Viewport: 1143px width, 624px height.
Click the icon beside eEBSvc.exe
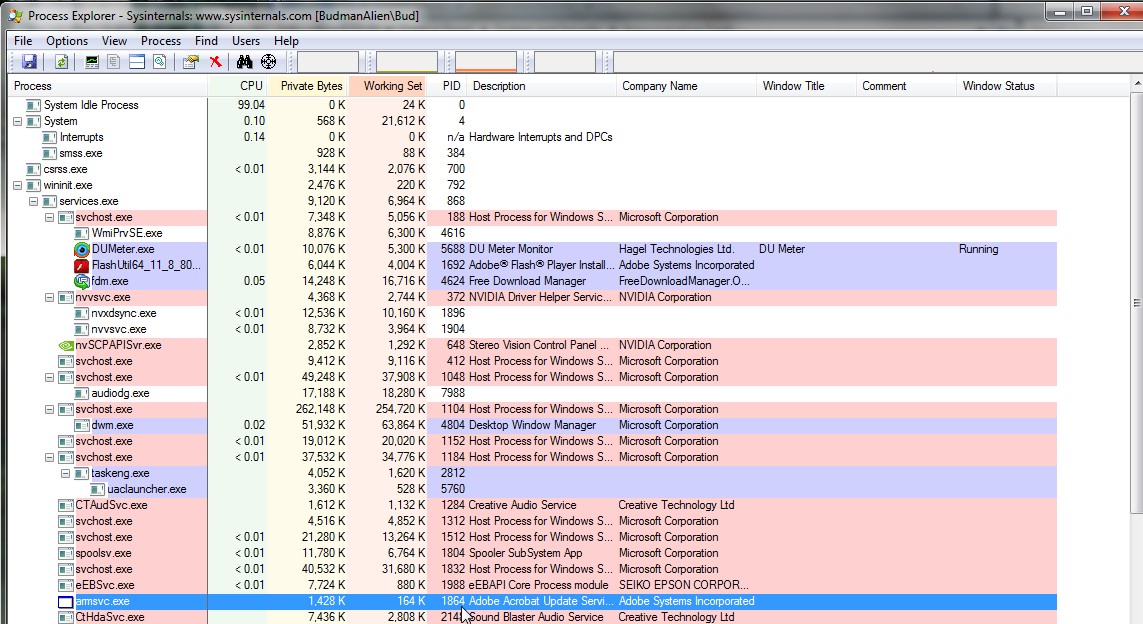pos(66,586)
